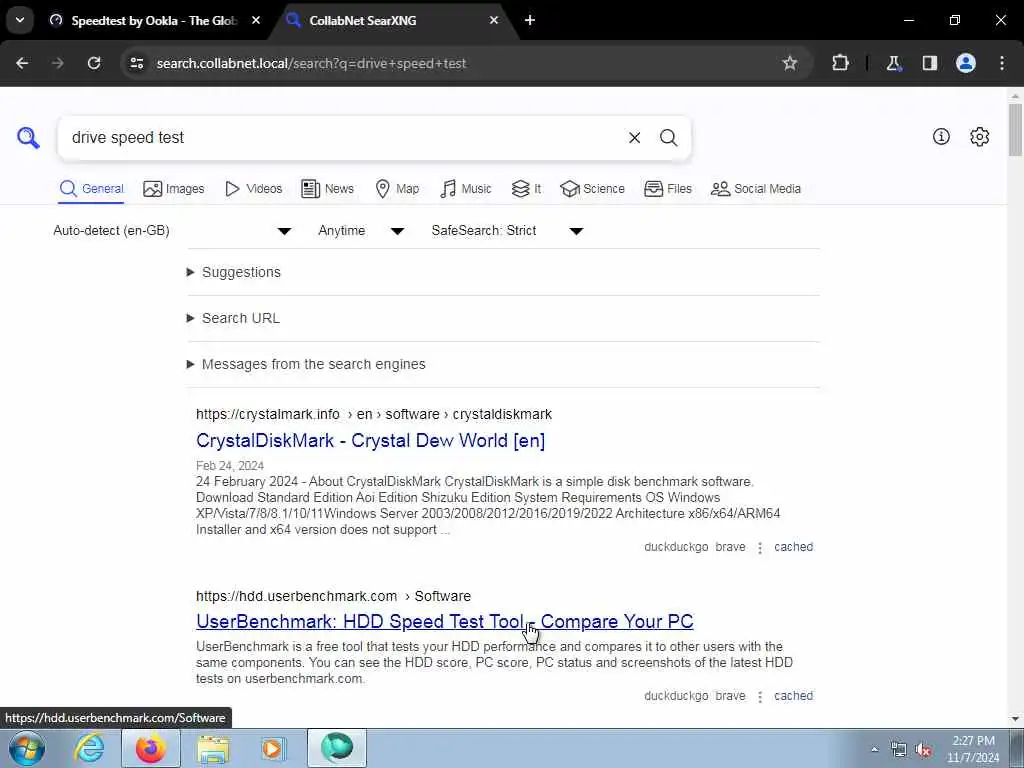Switch to Videos category
The image size is (1024, 768).
click(x=253, y=189)
